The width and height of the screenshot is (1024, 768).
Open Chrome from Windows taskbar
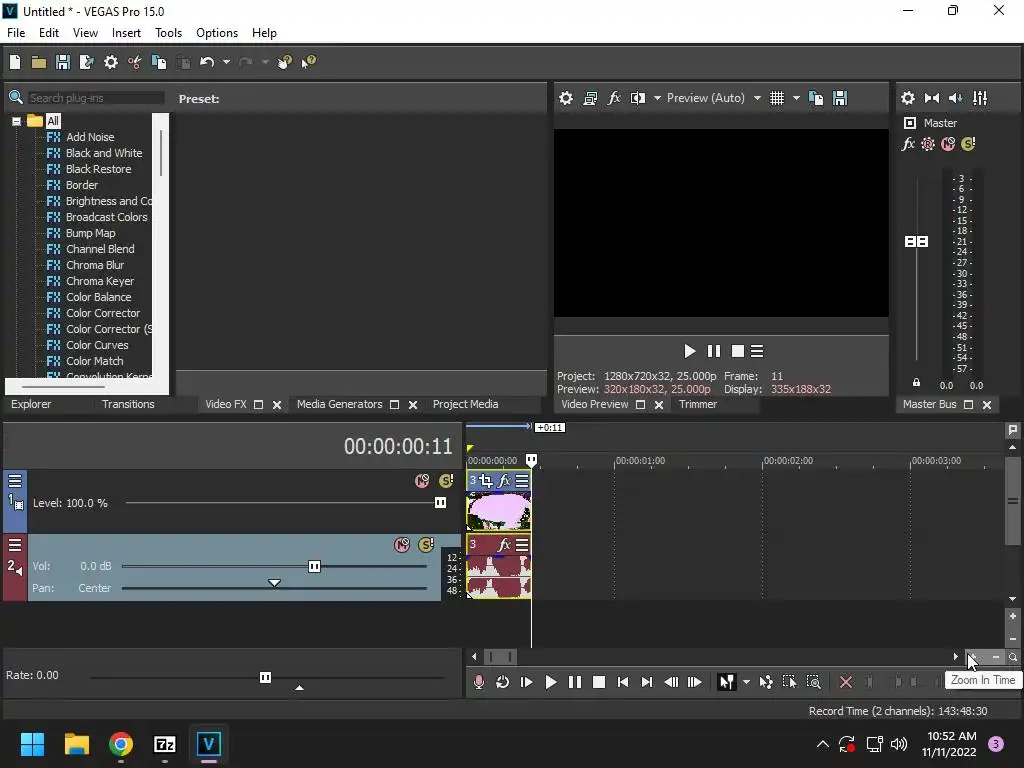121,744
